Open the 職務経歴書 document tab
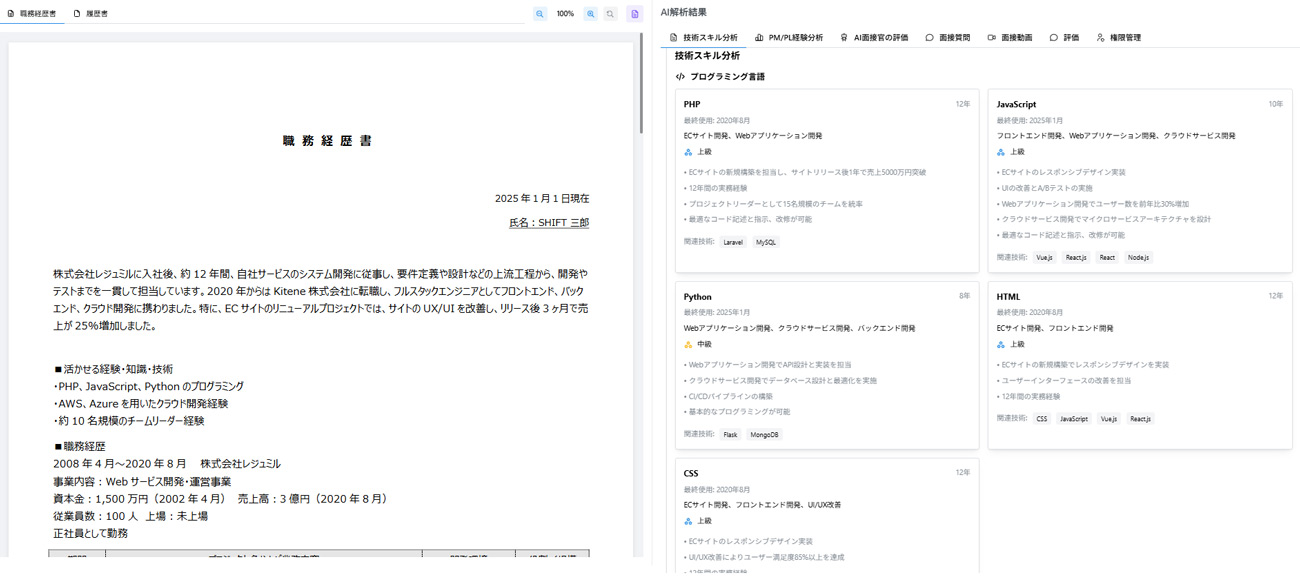Viewport: 1300px width, 583px height. click(32, 14)
